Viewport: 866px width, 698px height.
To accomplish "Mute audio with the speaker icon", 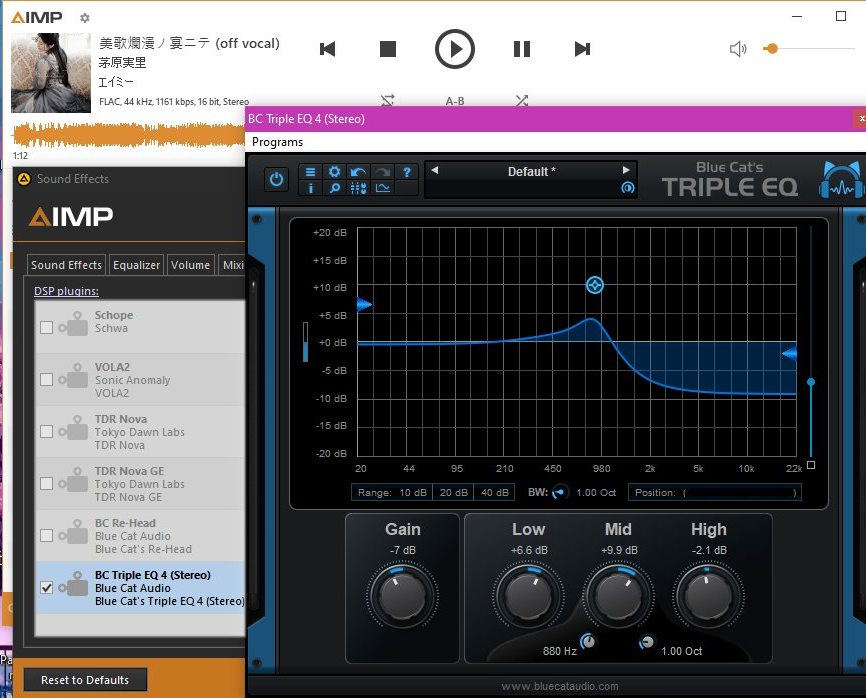I will (738, 49).
